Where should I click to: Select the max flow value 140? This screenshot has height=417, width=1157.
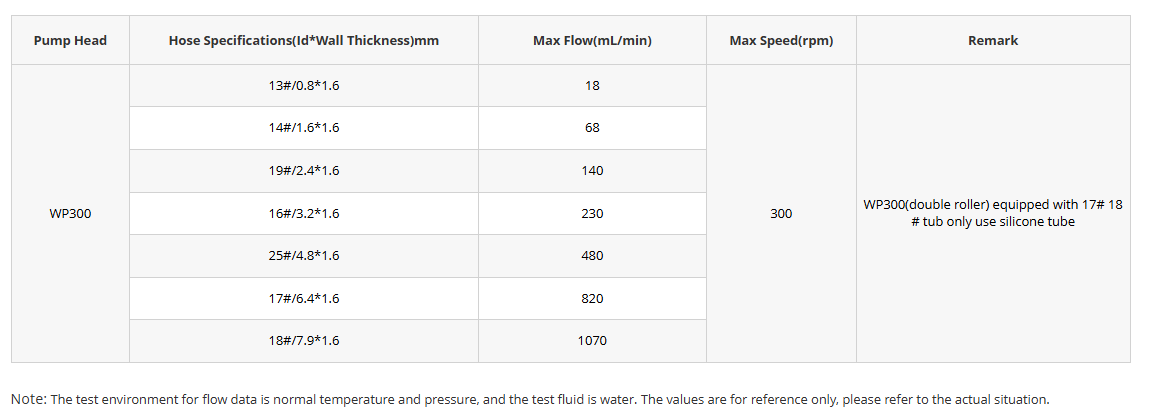pos(593,170)
